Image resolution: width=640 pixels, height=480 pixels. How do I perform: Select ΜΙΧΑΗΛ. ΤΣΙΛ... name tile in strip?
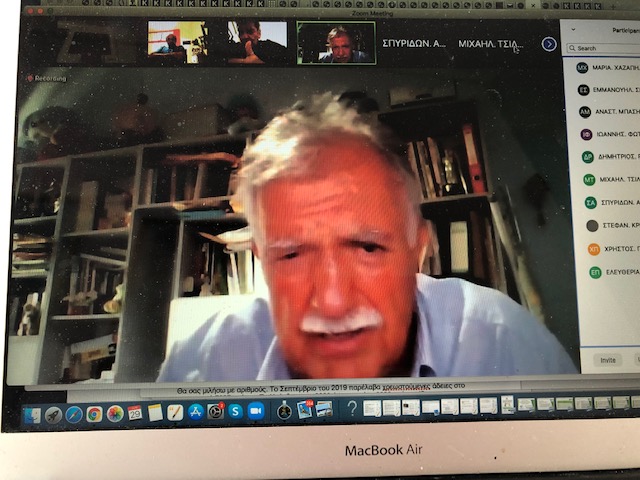coord(490,44)
